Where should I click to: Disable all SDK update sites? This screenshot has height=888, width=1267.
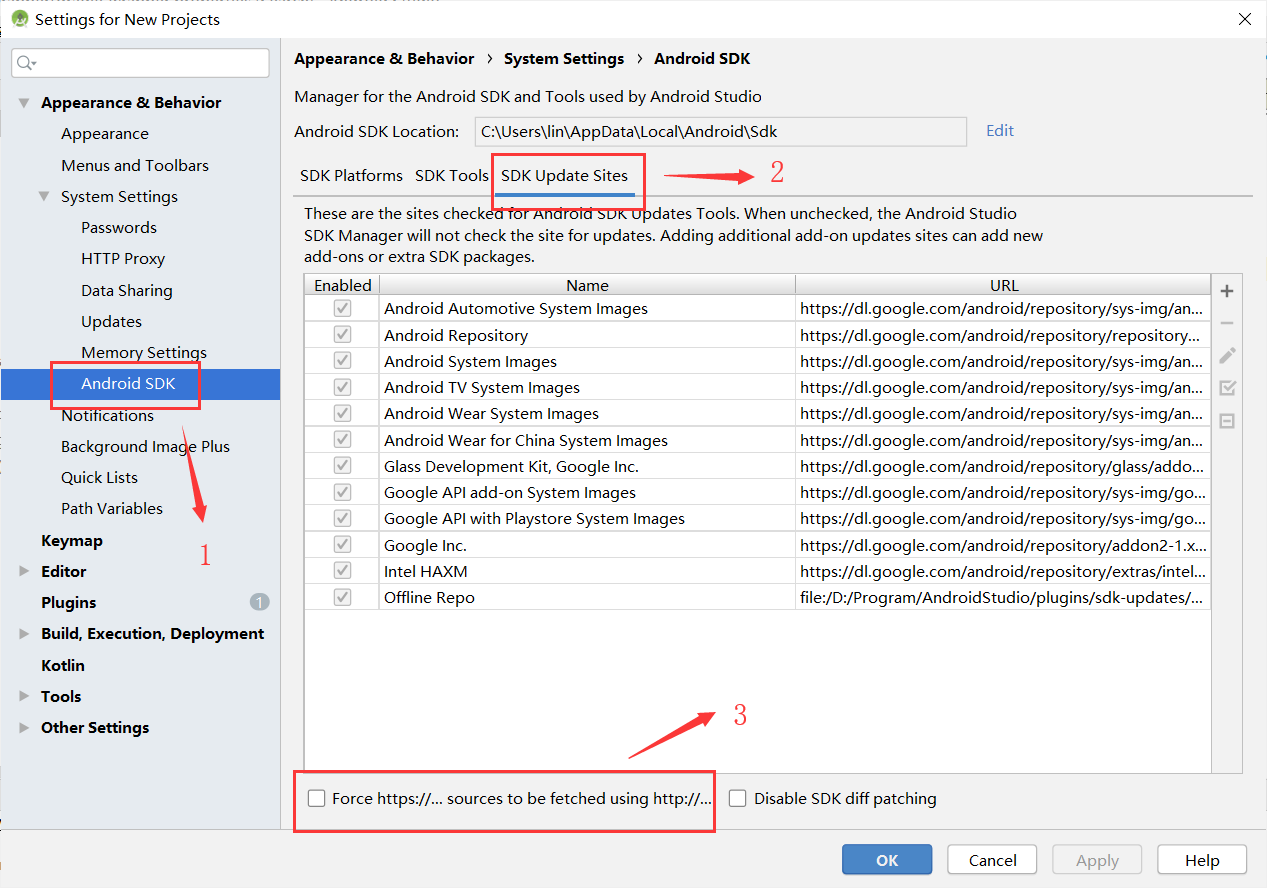pos(1227,420)
